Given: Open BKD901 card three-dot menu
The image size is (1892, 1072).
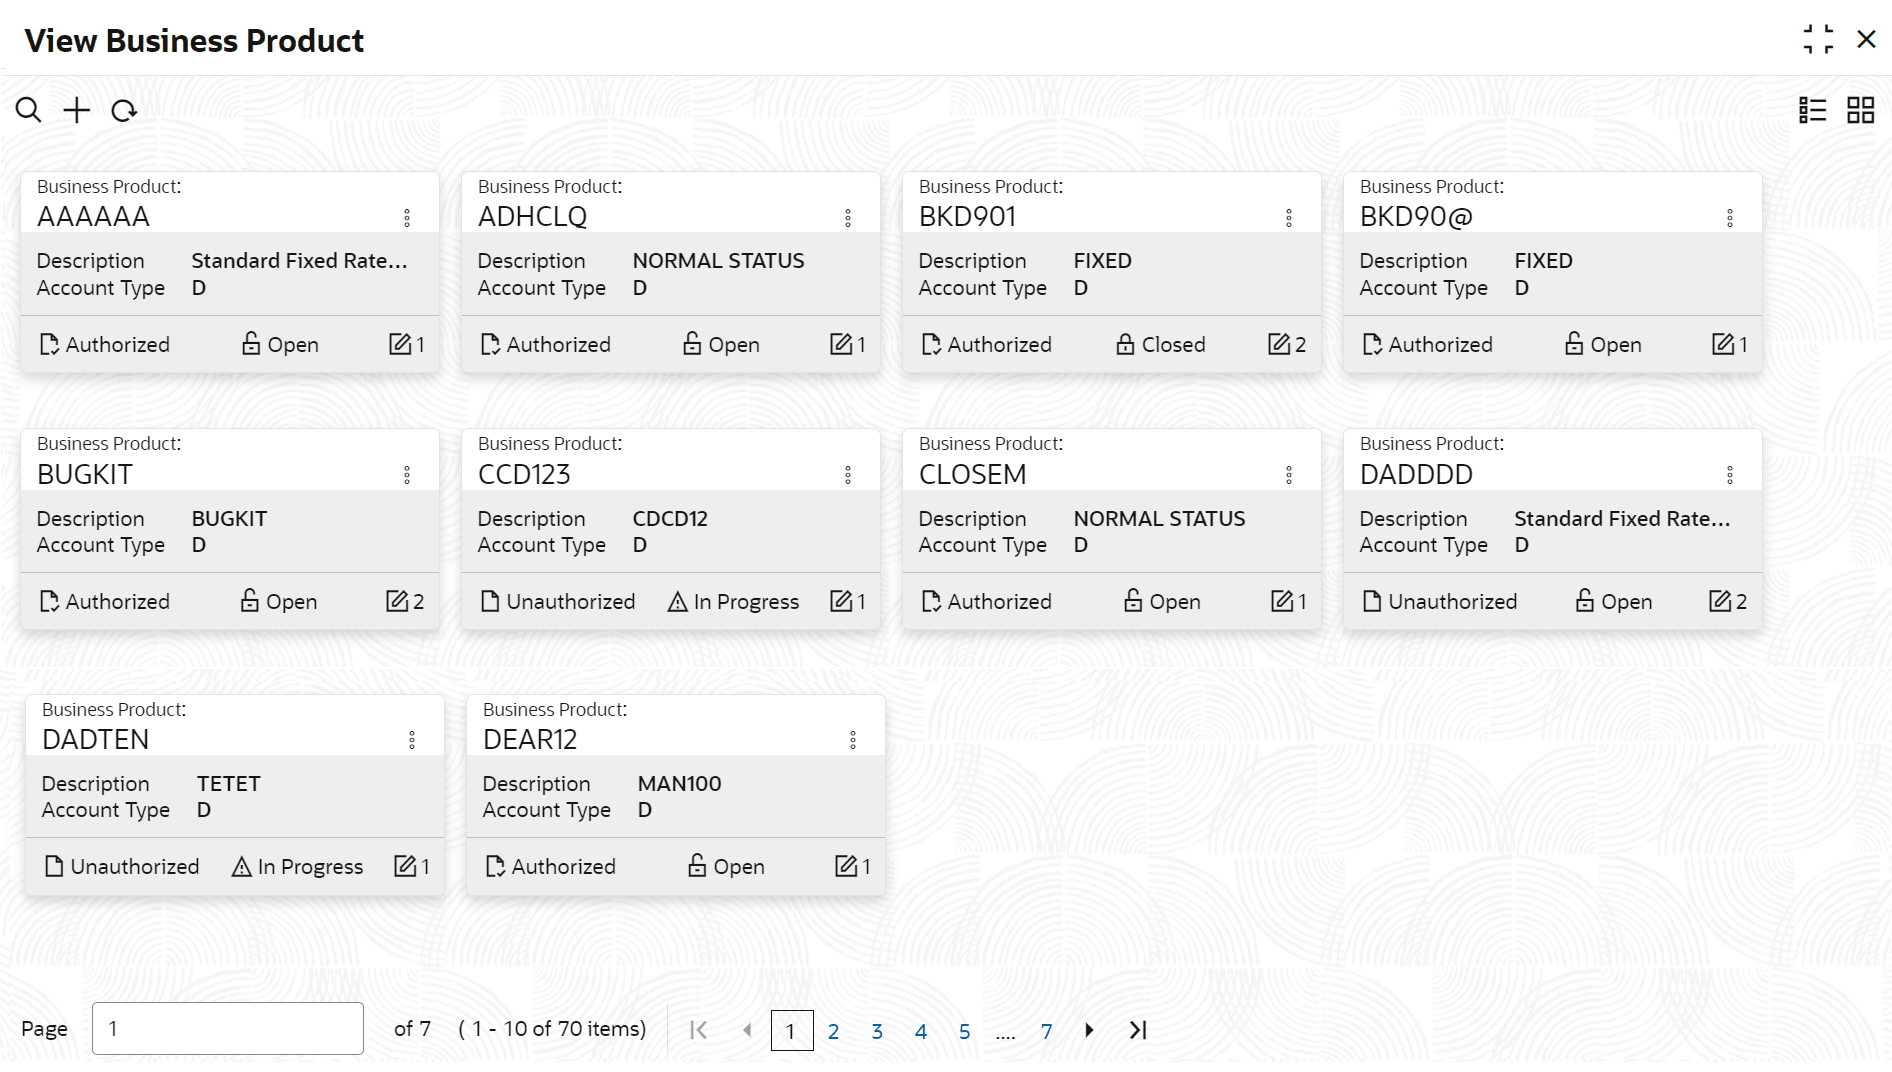Looking at the screenshot, I should click(1289, 218).
